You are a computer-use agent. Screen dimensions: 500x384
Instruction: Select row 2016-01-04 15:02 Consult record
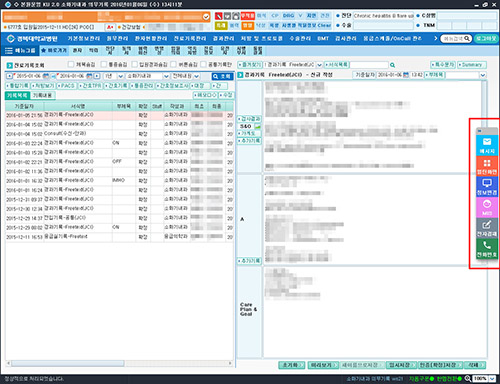tap(119, 134)
